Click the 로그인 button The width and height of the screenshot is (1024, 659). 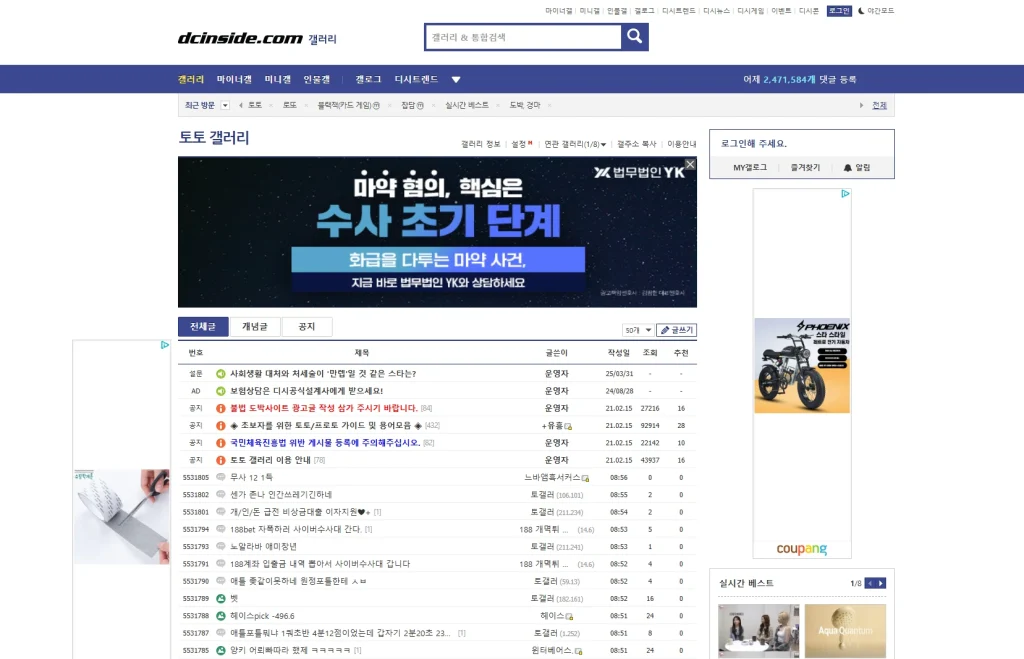839,10
